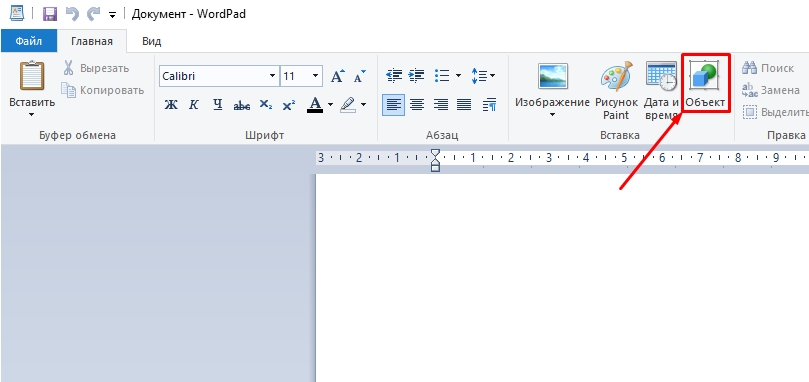Toggle italic formatting (К)
The height and width of the screenshot is (382, 809).
tap(193, 105)
